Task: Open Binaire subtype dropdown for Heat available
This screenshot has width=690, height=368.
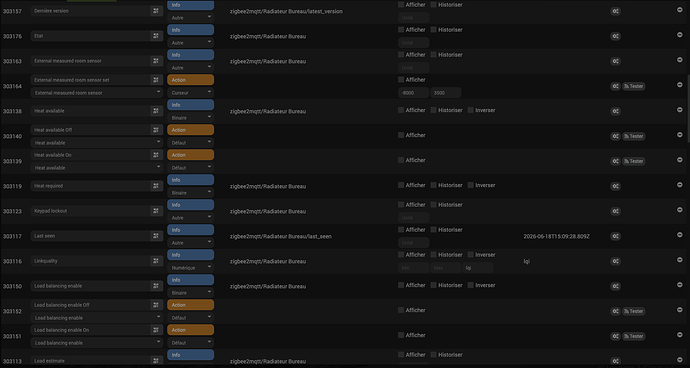Action: coord(191,118)
